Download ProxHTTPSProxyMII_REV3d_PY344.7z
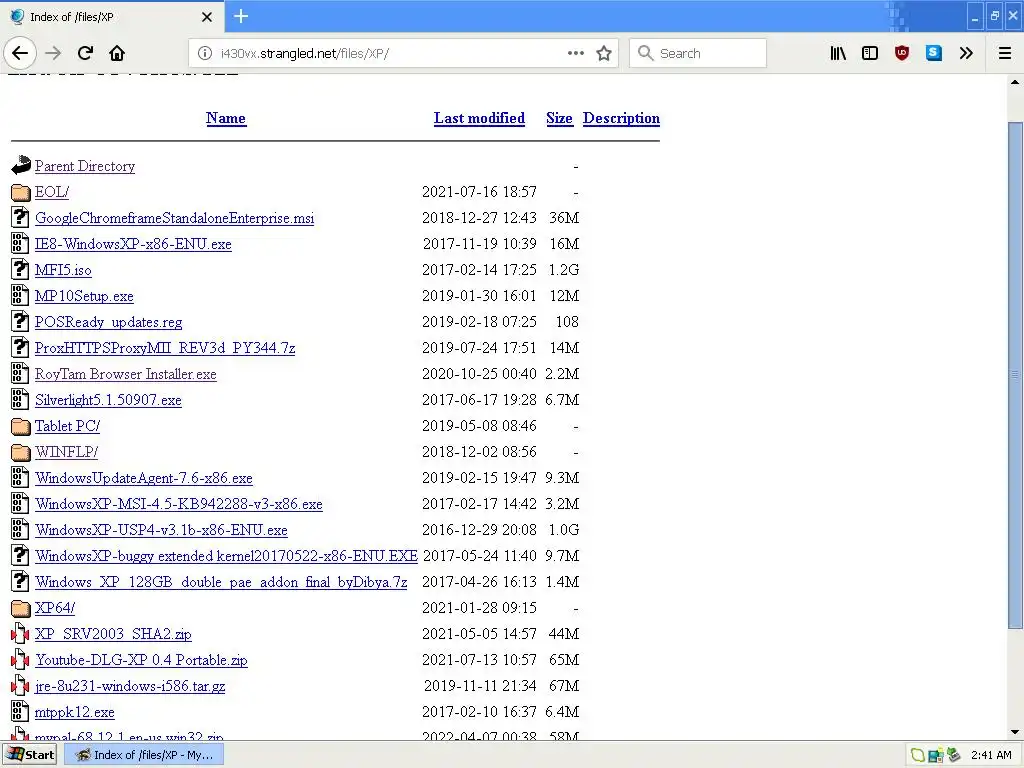This screenshot has height=768, width=1024. tap(165, 348)
